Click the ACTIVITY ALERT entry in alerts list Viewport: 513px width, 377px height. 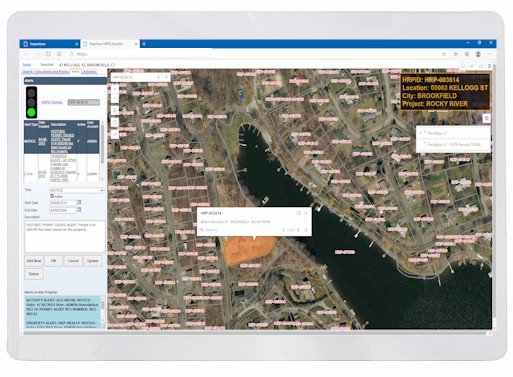coord(62,307)
